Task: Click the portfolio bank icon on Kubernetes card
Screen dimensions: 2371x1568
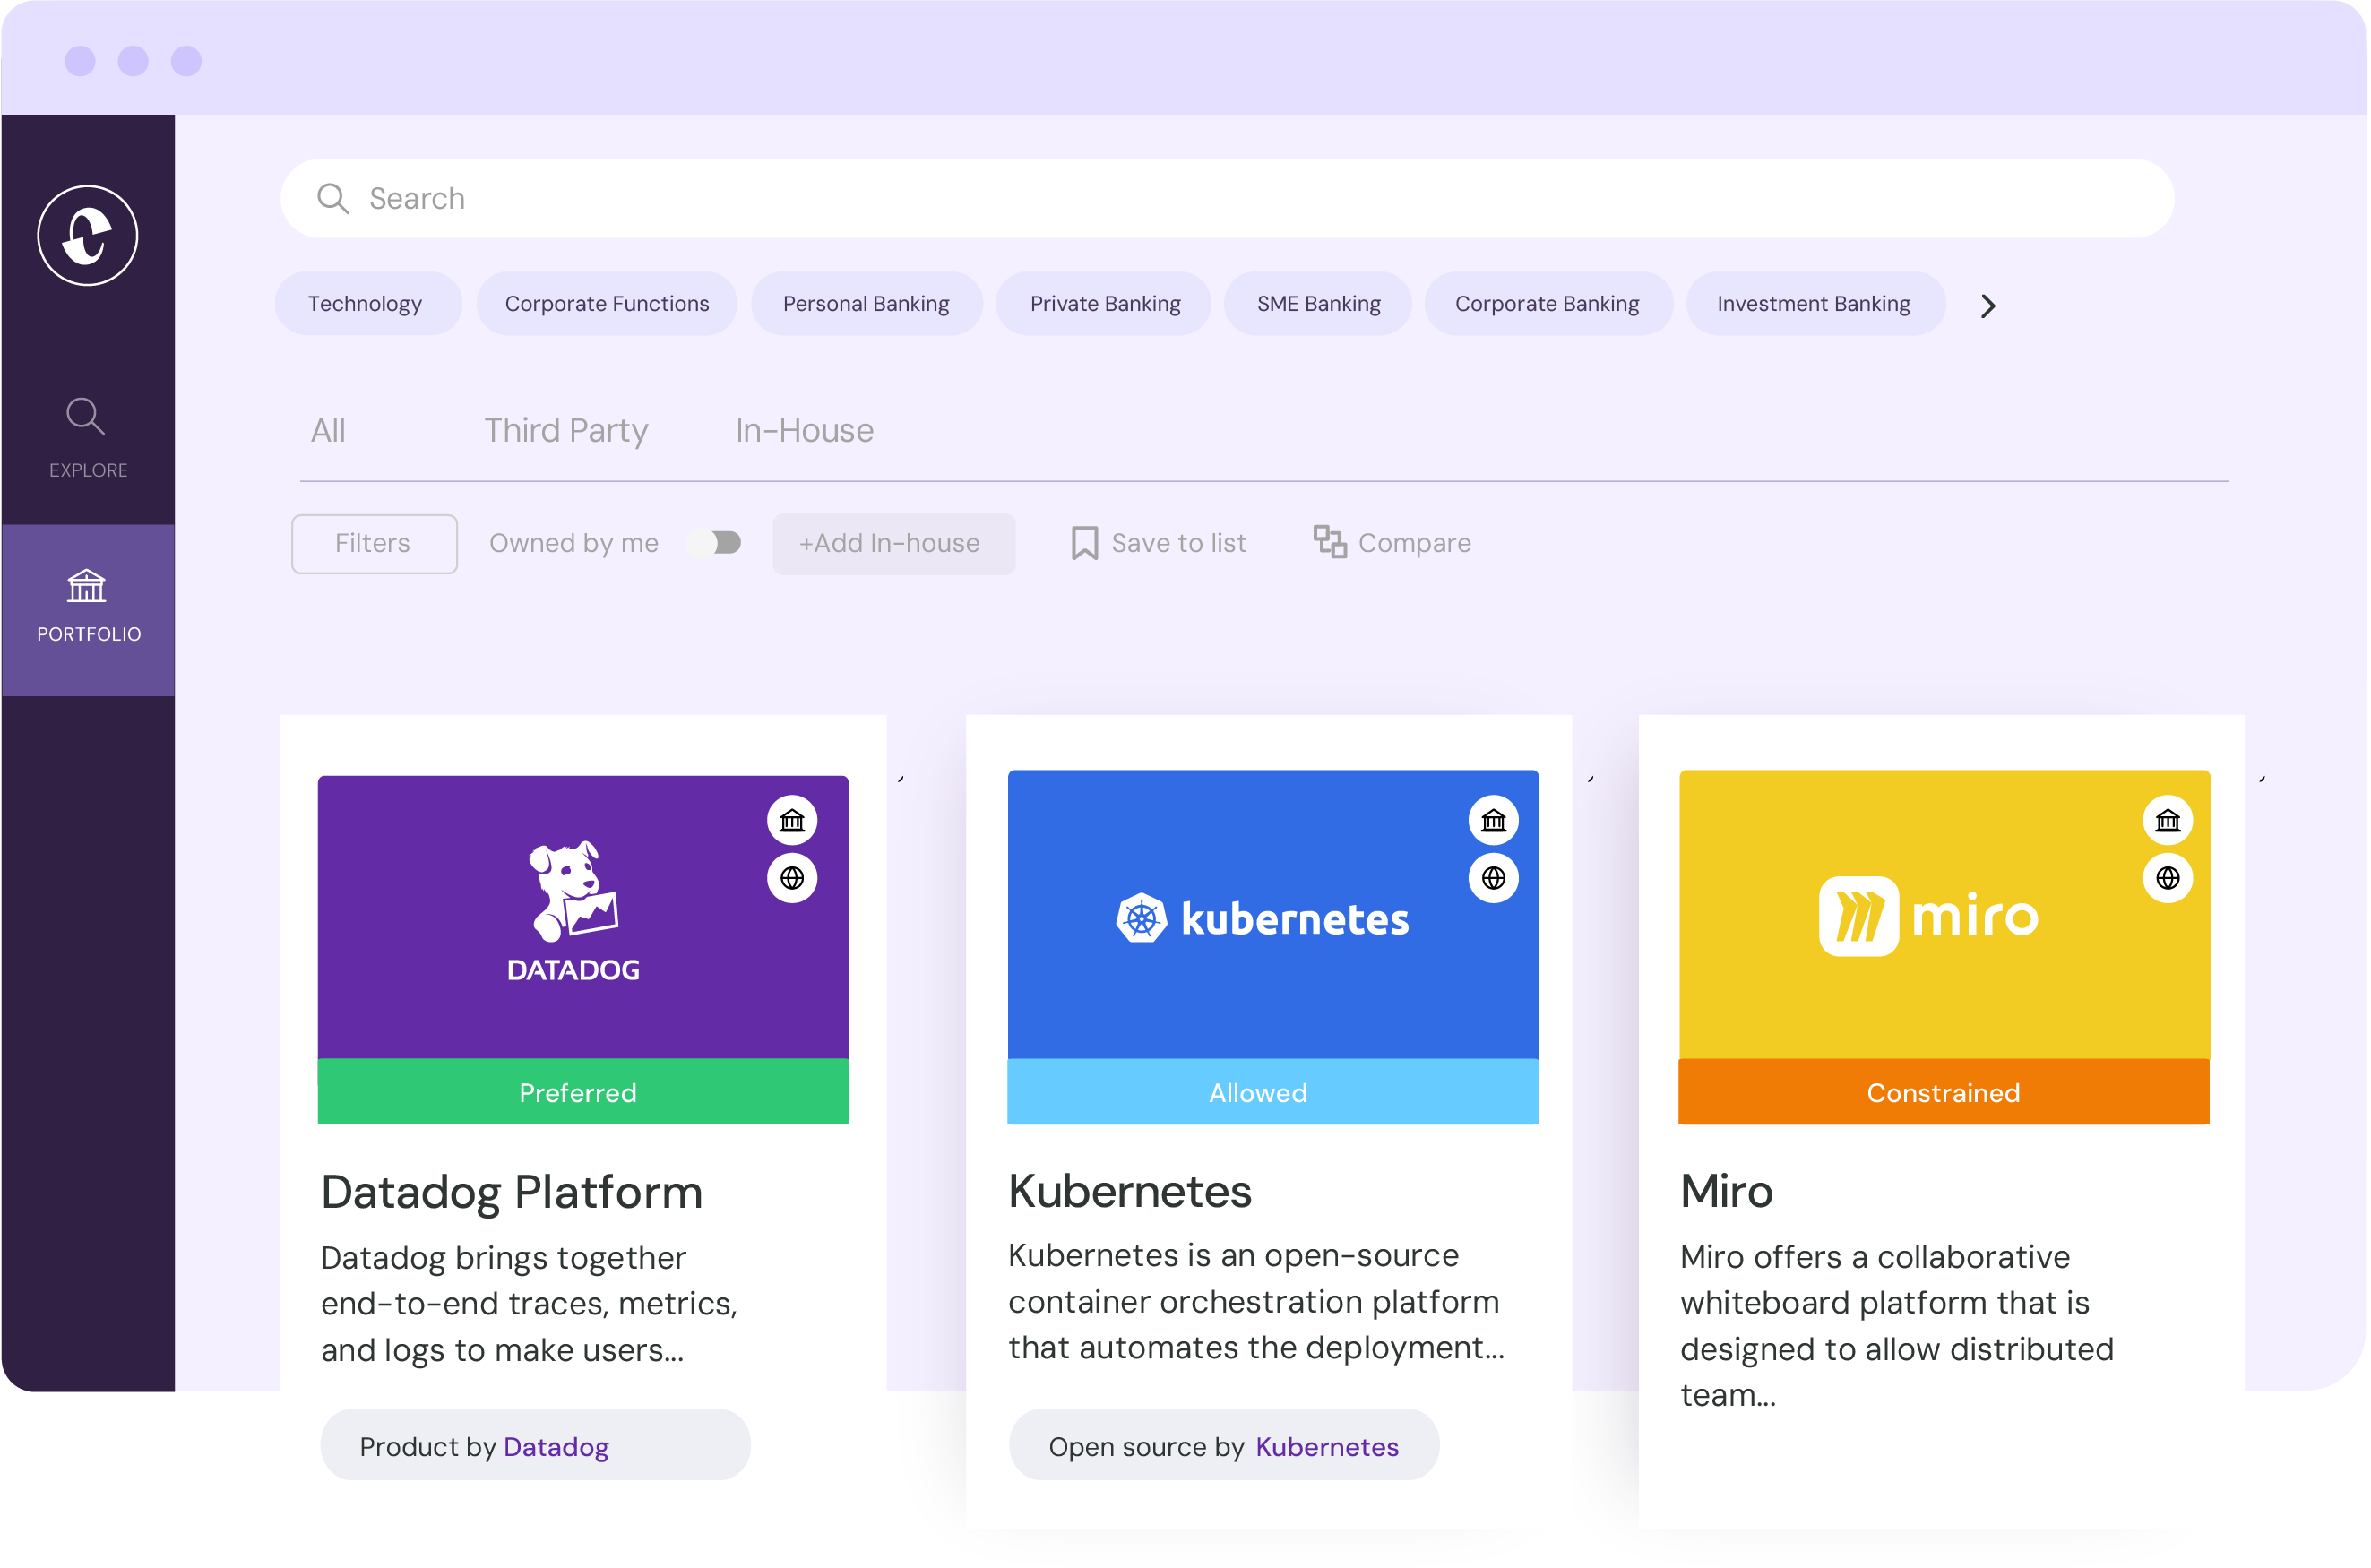Action: tap(1493, 821)
